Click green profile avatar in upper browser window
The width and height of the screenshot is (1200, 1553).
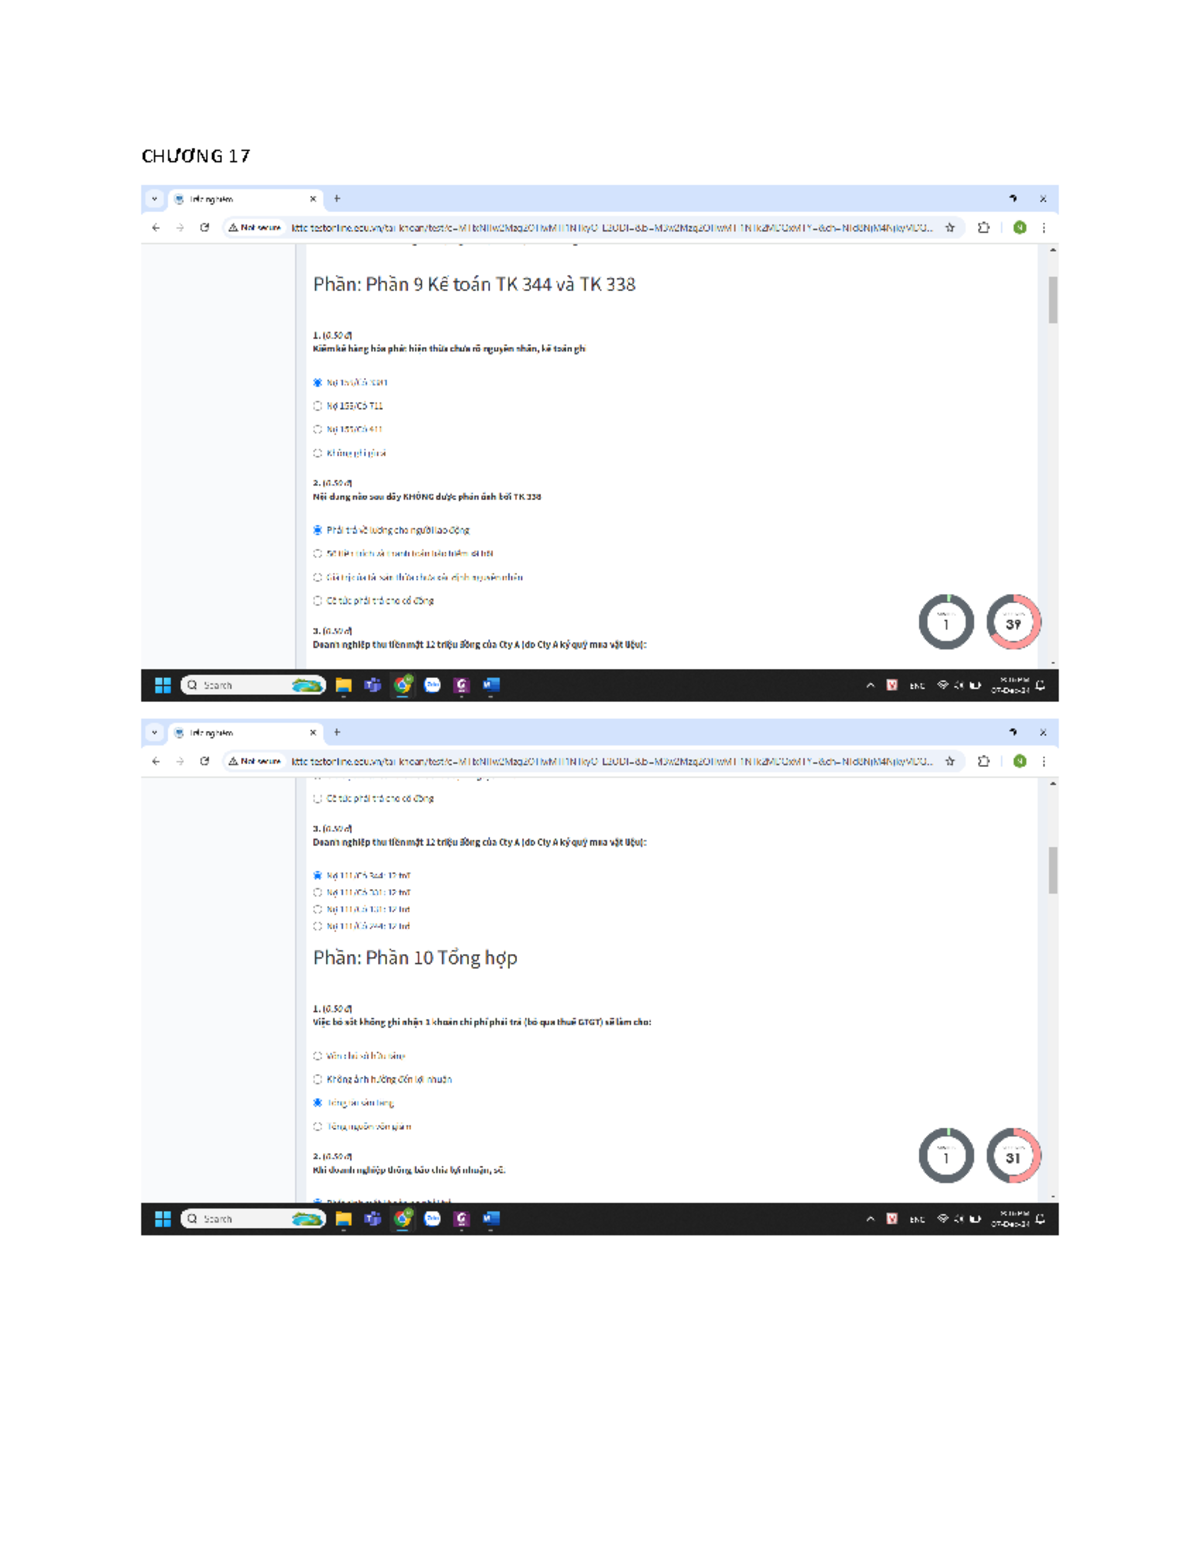click(x=1020, y=228)
